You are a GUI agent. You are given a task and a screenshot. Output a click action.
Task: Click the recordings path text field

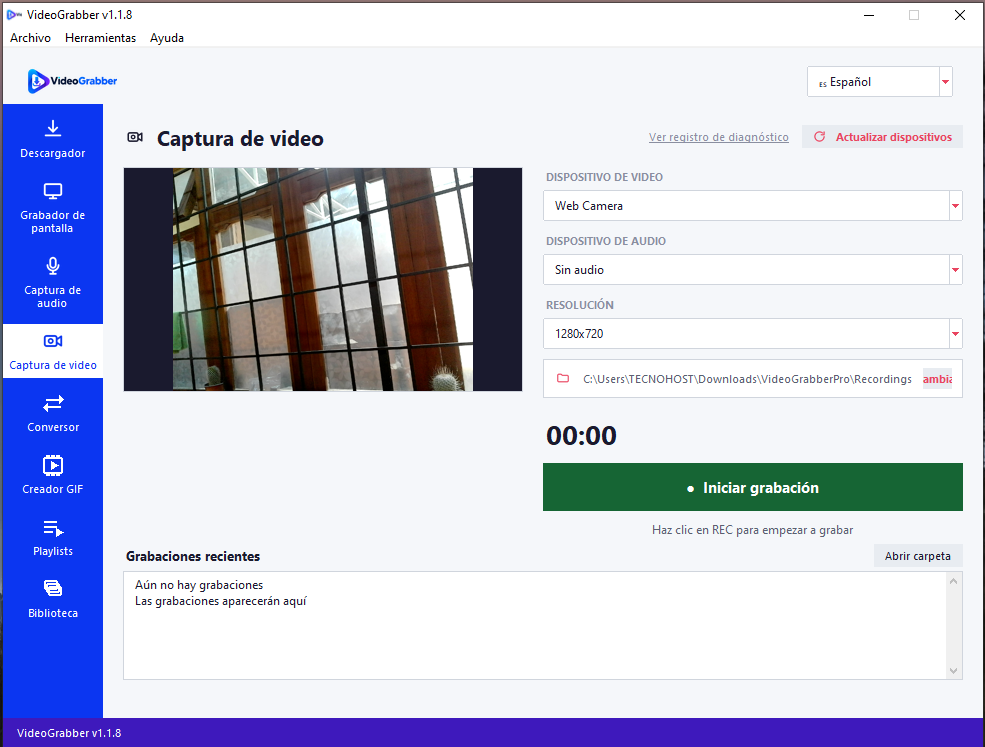click(747, 379)
